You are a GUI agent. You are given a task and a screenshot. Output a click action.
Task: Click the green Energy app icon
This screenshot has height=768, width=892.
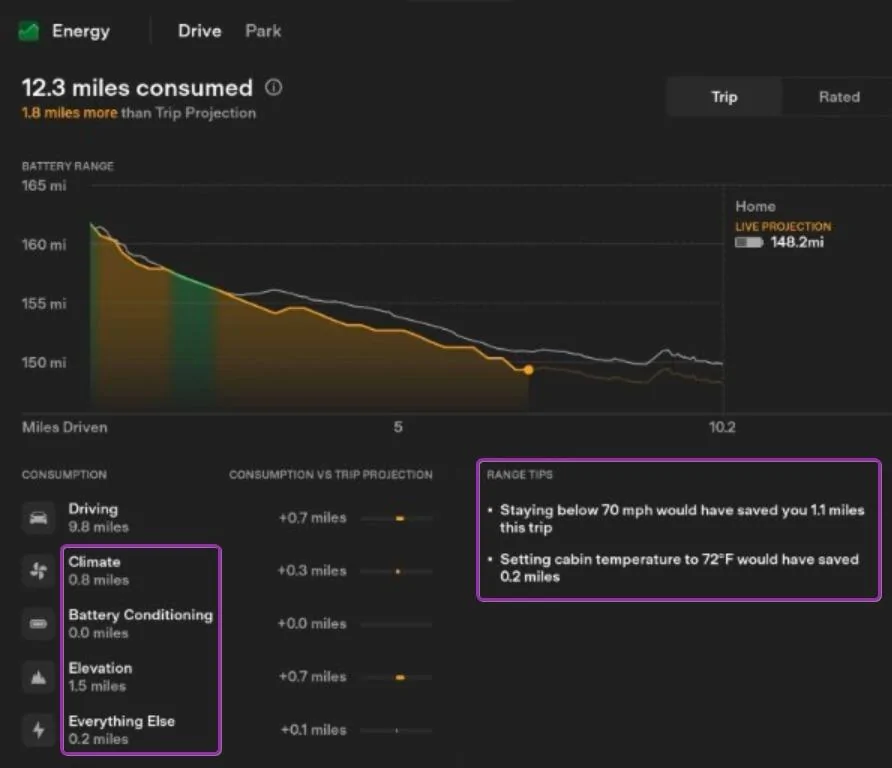coord(29,31)
